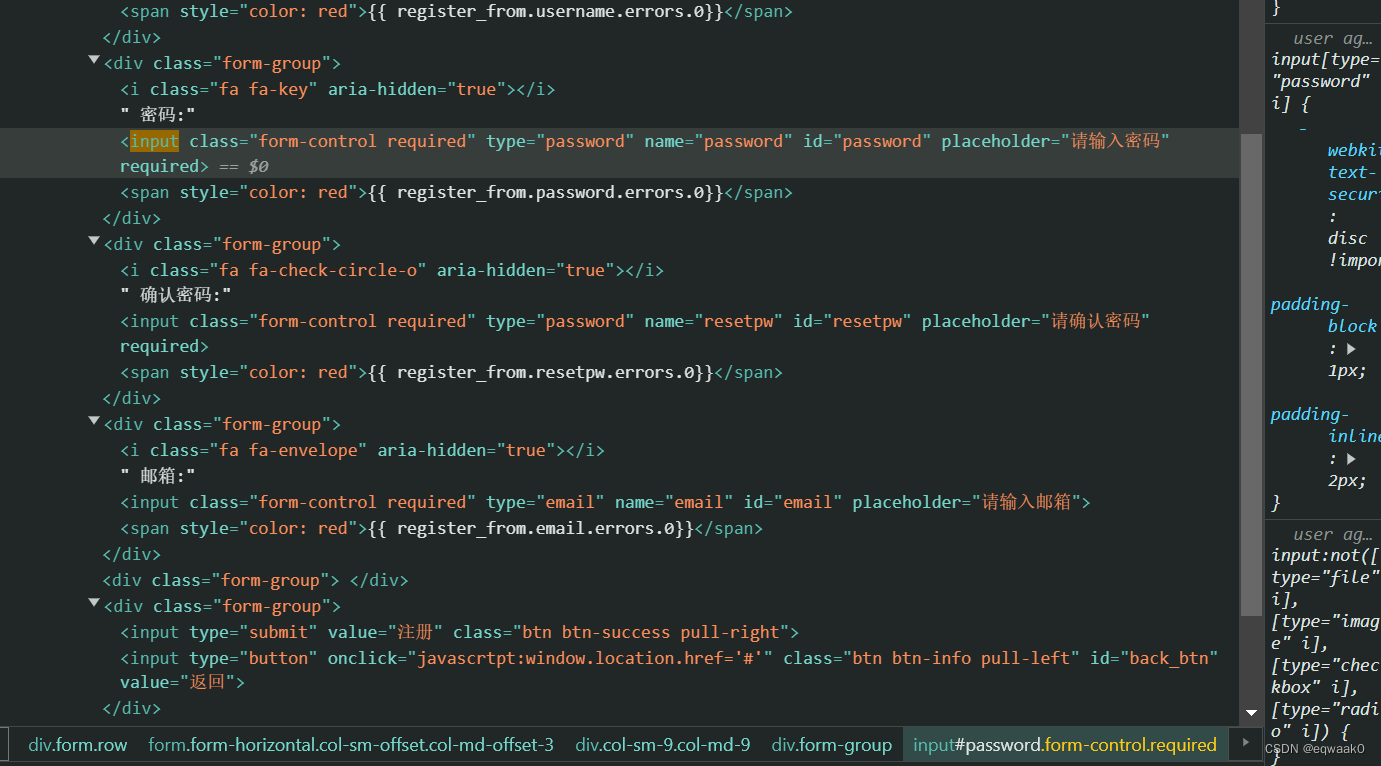This screenshot has width=1381, height=766.
Task: Select the email.errors.0 span line
Action: coord(441,528)
